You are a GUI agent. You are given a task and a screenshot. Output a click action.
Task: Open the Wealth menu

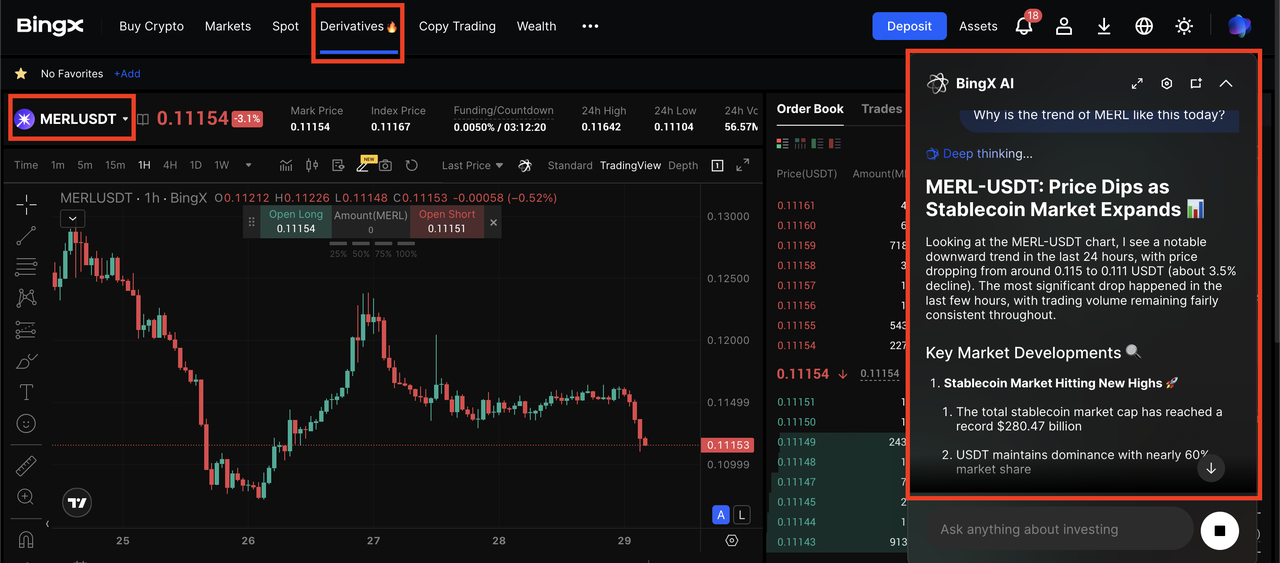pyautogui.click(x=536, y=26)
